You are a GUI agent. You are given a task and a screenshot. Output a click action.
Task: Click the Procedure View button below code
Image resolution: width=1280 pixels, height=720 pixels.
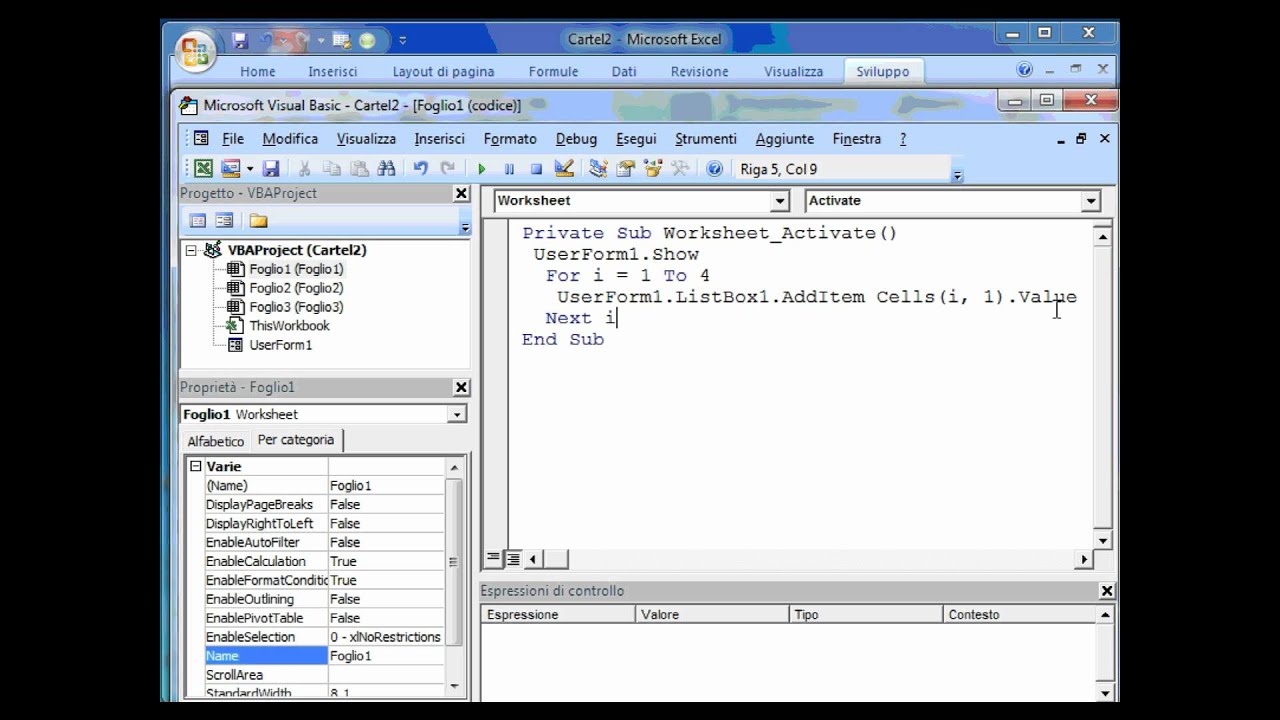(493, 559)
